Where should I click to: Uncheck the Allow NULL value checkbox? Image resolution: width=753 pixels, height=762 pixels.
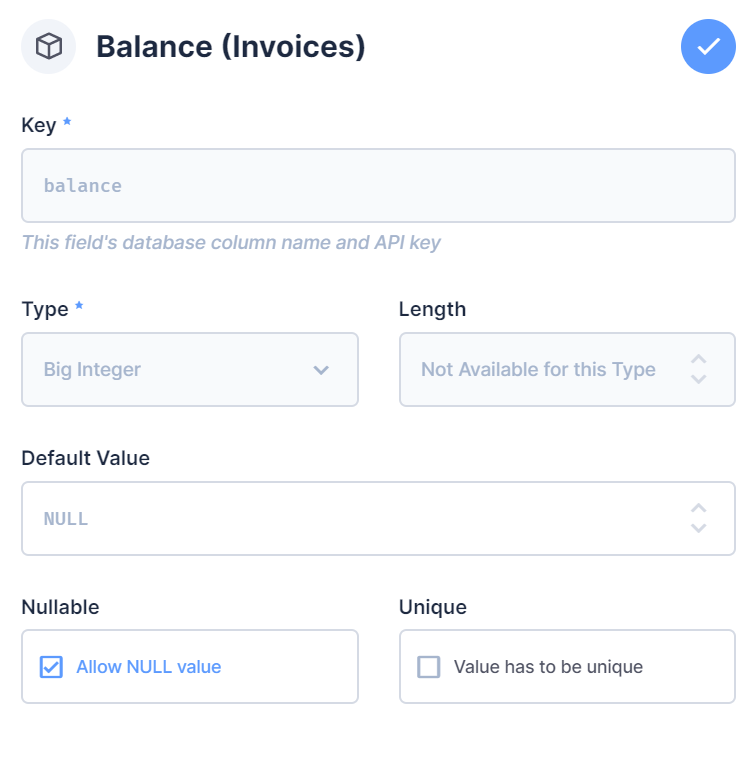coord(51,667)
